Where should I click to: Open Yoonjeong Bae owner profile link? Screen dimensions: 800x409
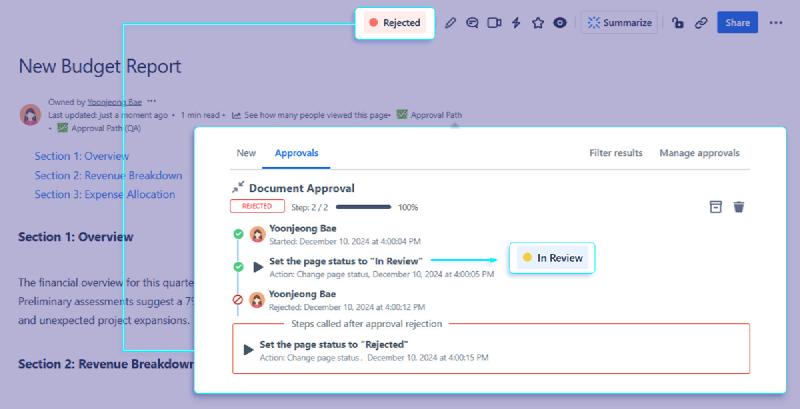tap(114, 102)
